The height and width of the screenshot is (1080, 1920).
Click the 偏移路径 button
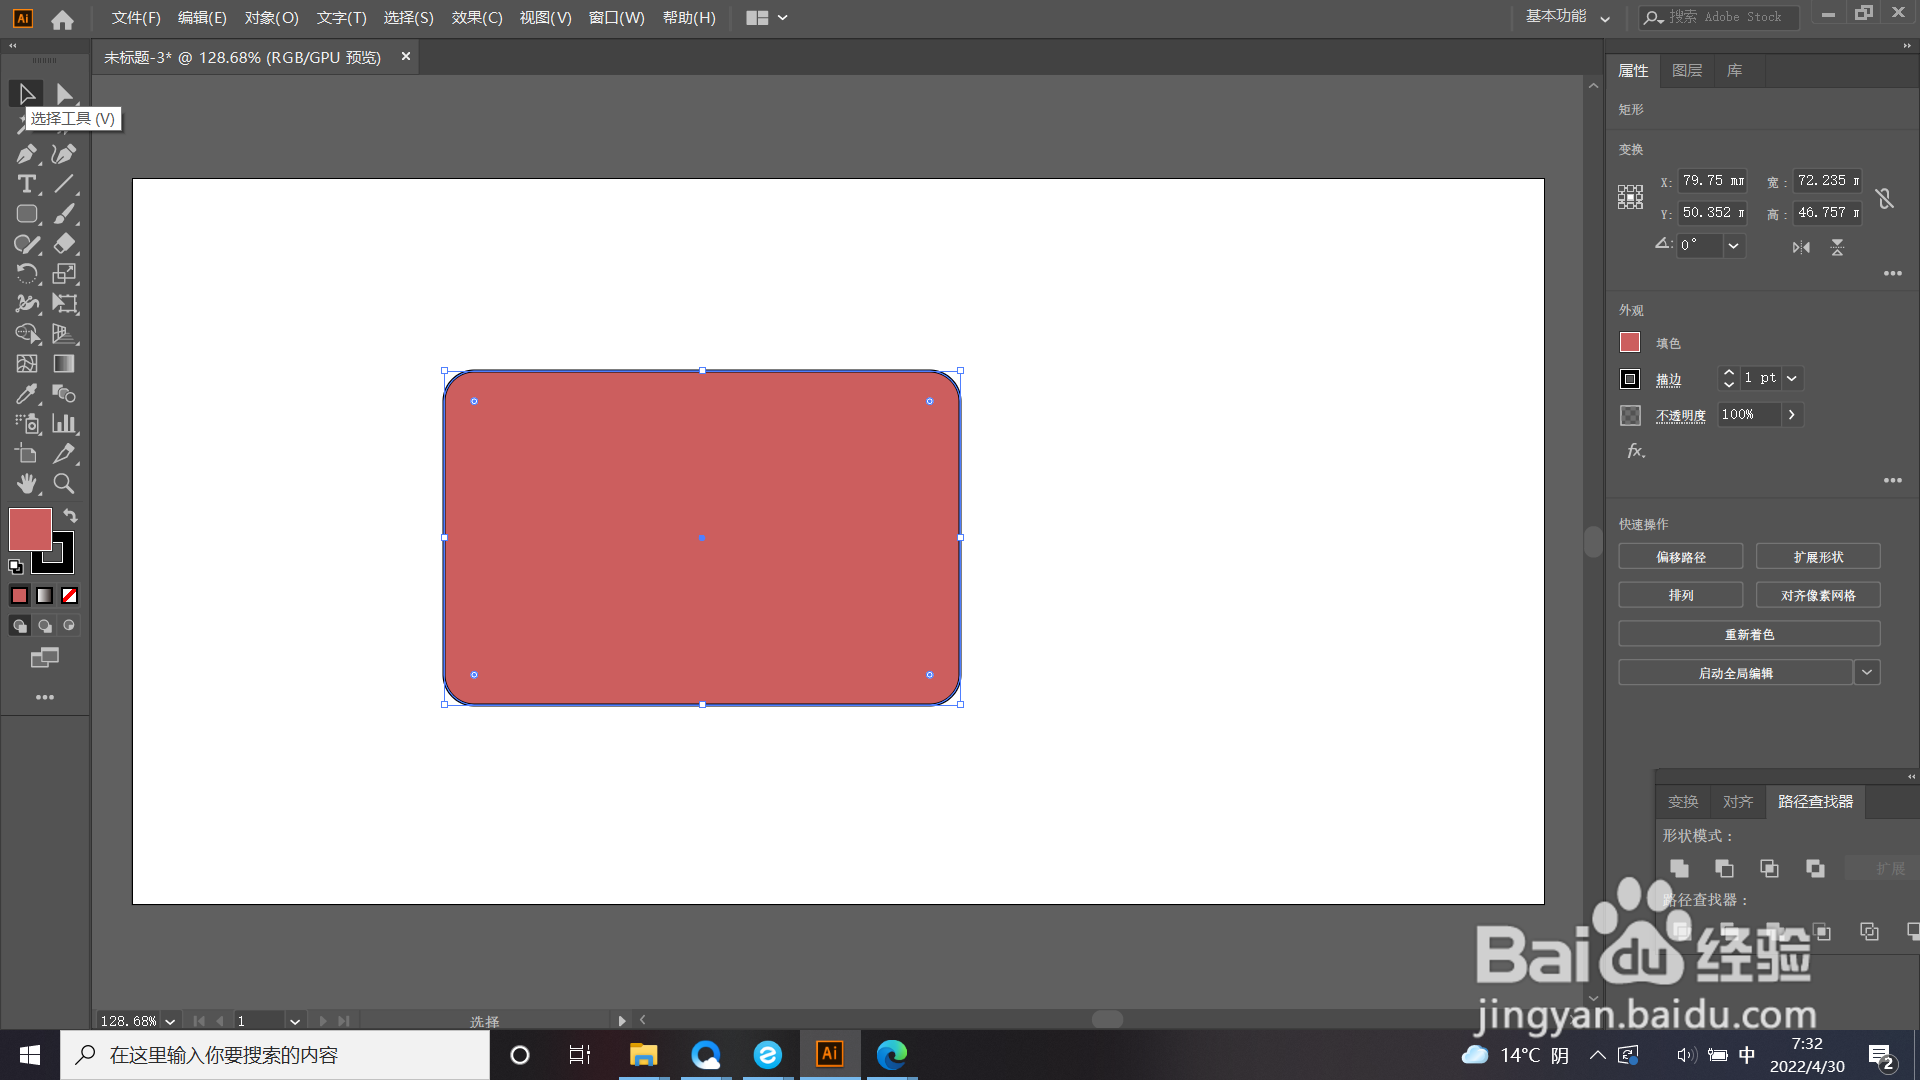pos(1680,557)
